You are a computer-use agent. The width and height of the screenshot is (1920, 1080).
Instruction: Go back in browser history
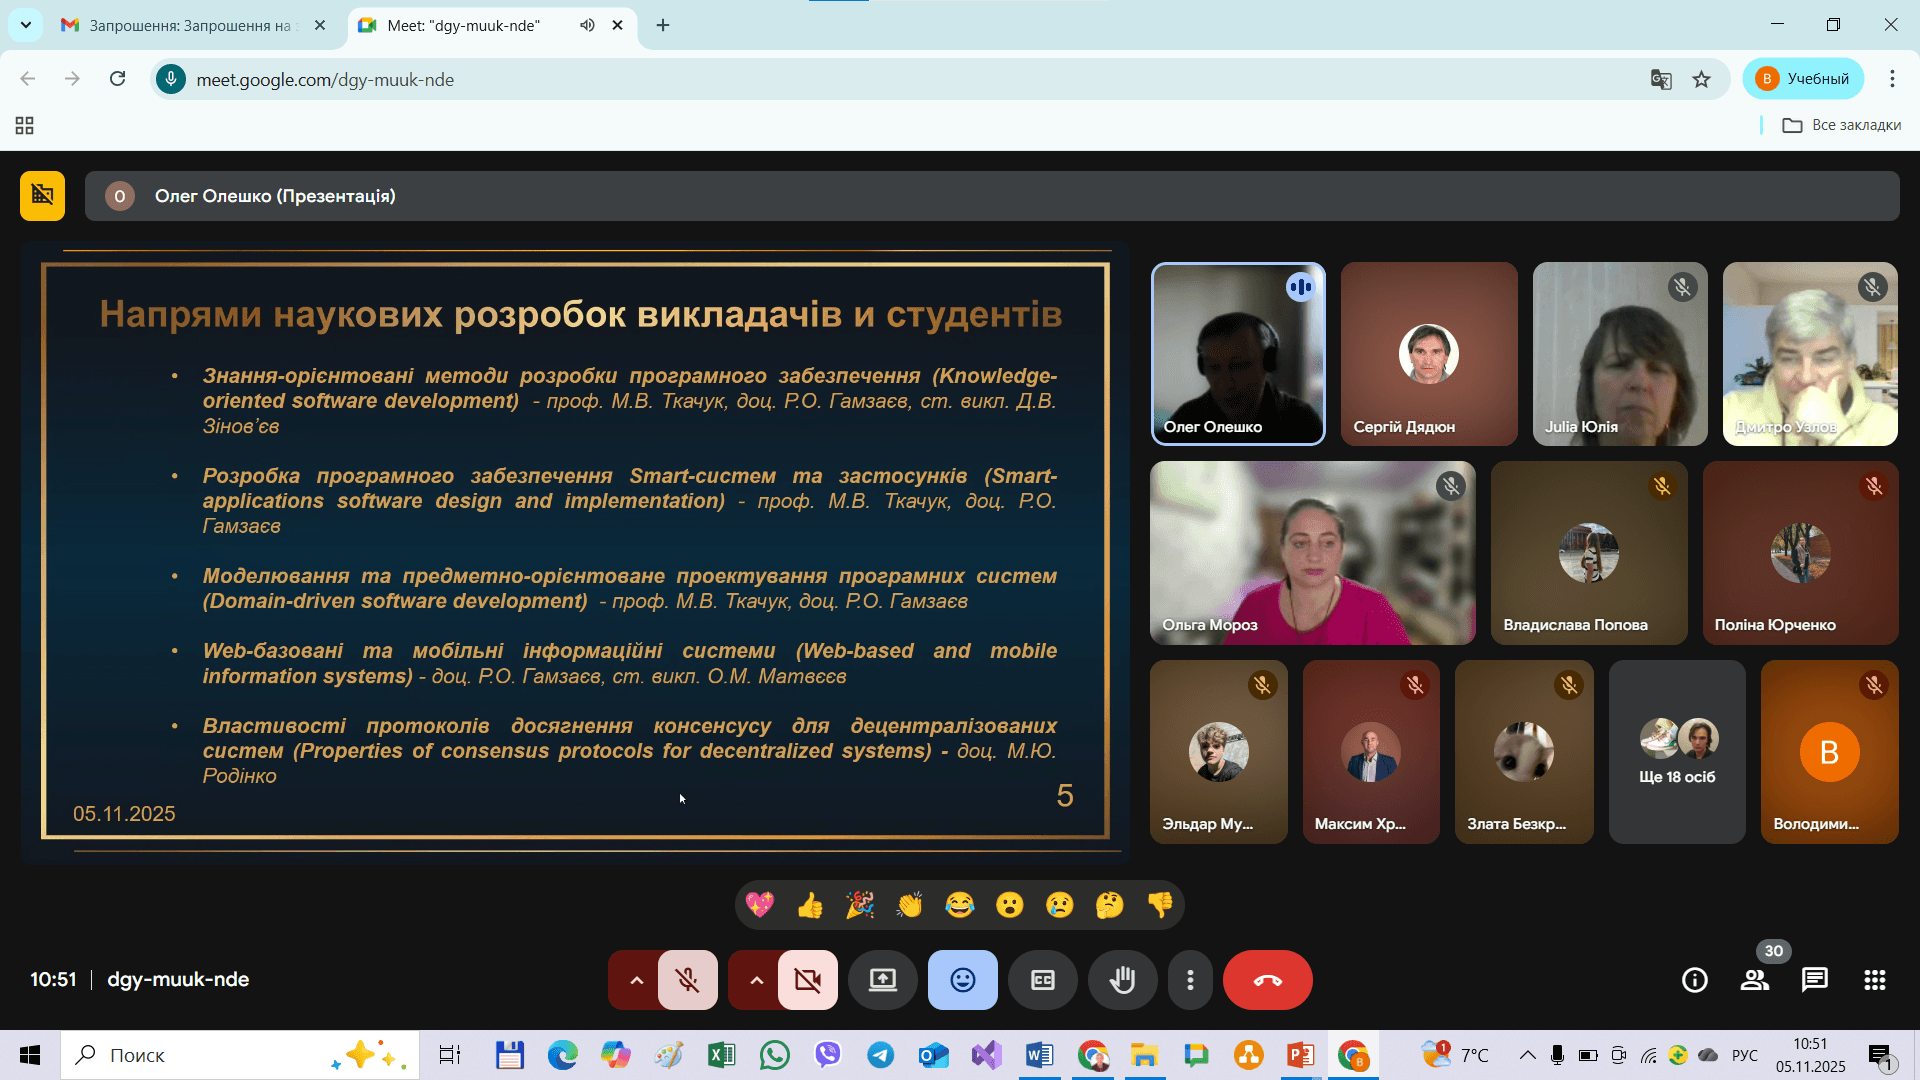[x=28, y=79]
